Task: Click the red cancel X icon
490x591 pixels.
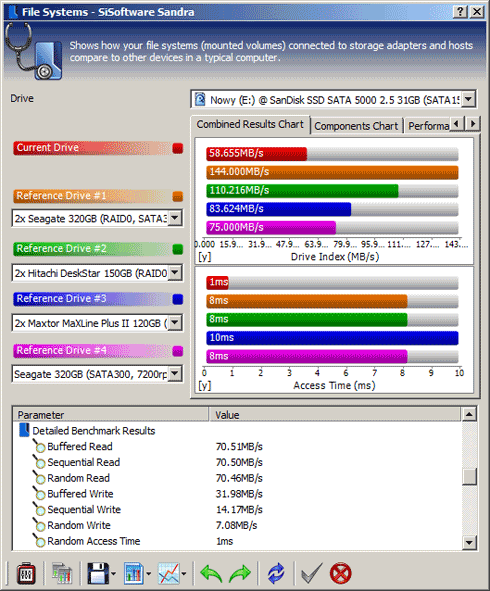Action: point(340,573)
